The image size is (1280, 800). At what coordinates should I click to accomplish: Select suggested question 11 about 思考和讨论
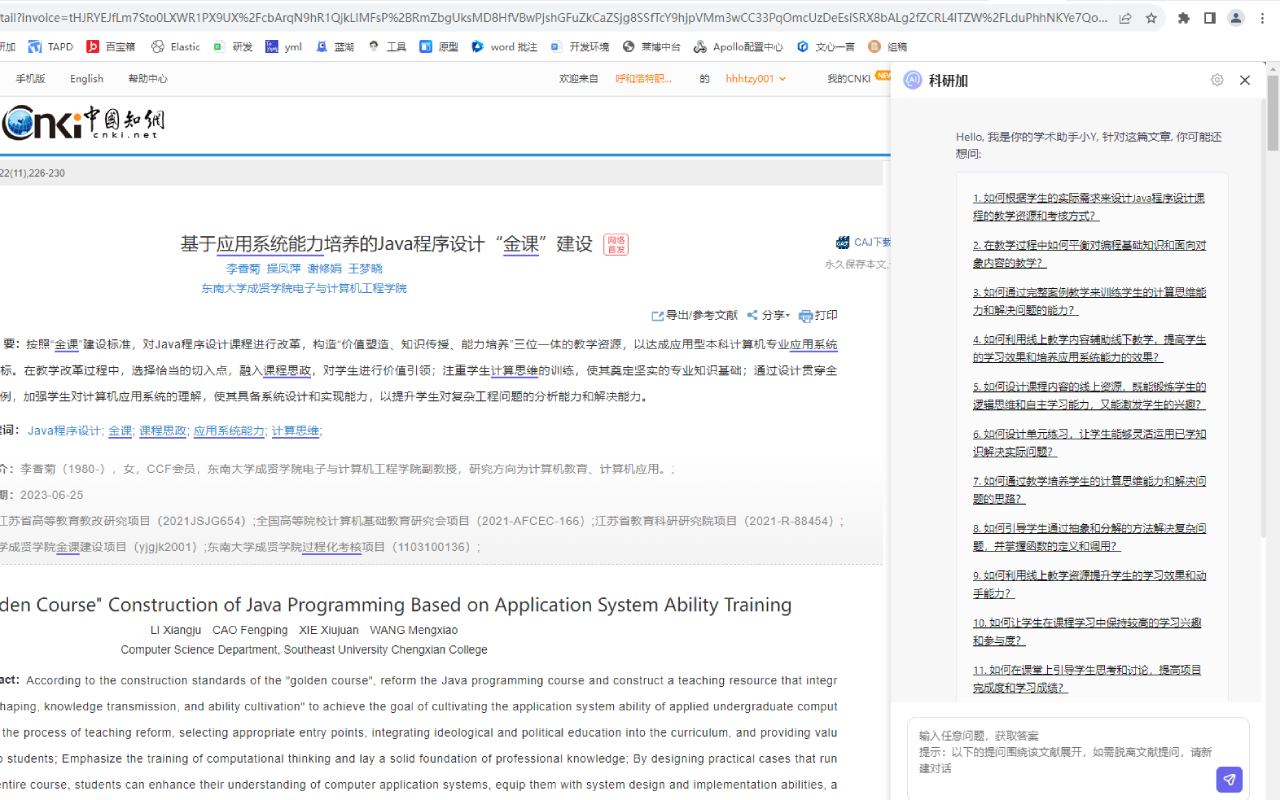click(1087, 679)
